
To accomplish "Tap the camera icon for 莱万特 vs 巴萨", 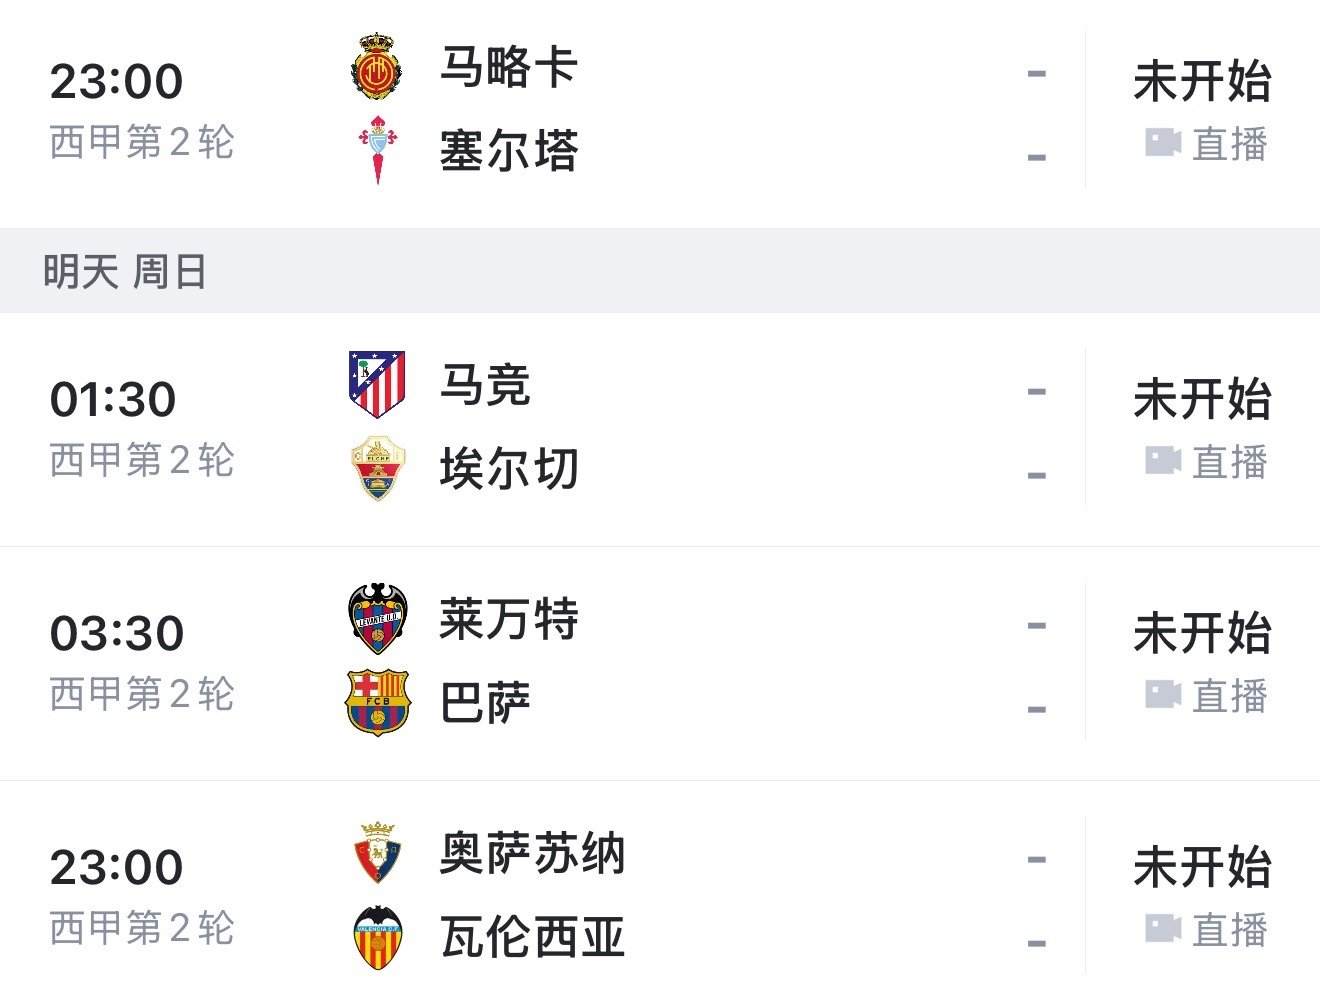I will click(x=1163, y=694).
